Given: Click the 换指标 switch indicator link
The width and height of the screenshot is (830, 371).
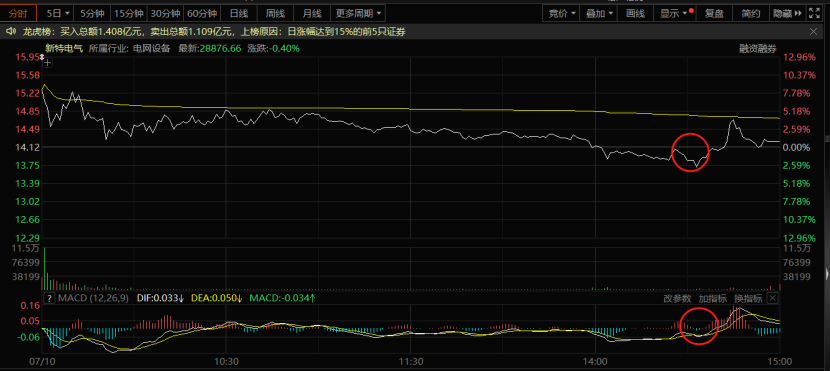Looking at the screenshot, I should 748,298.
